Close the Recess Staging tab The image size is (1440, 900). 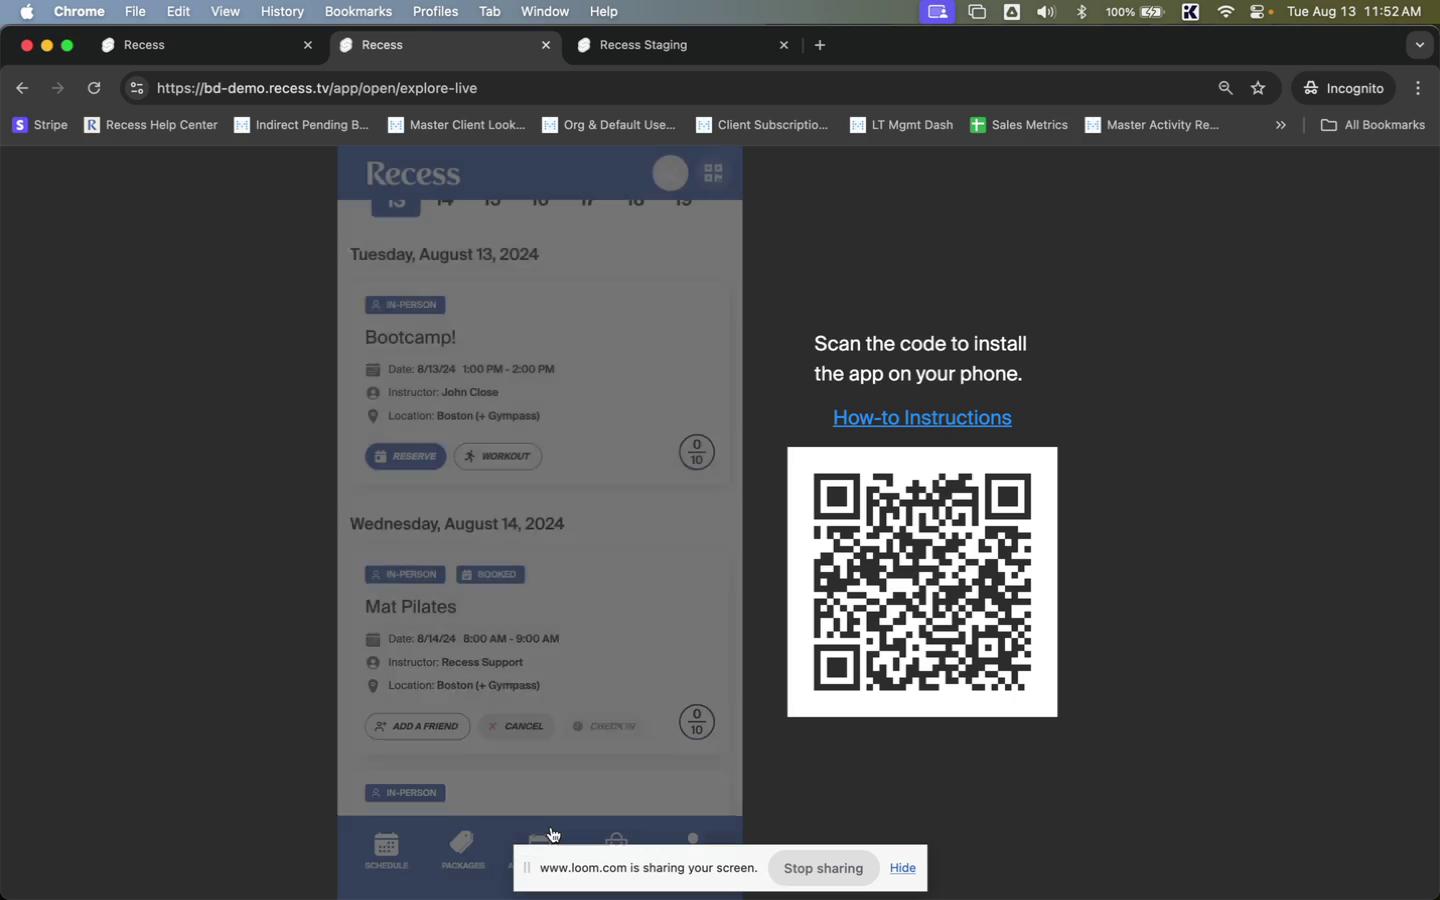point(784,45)
